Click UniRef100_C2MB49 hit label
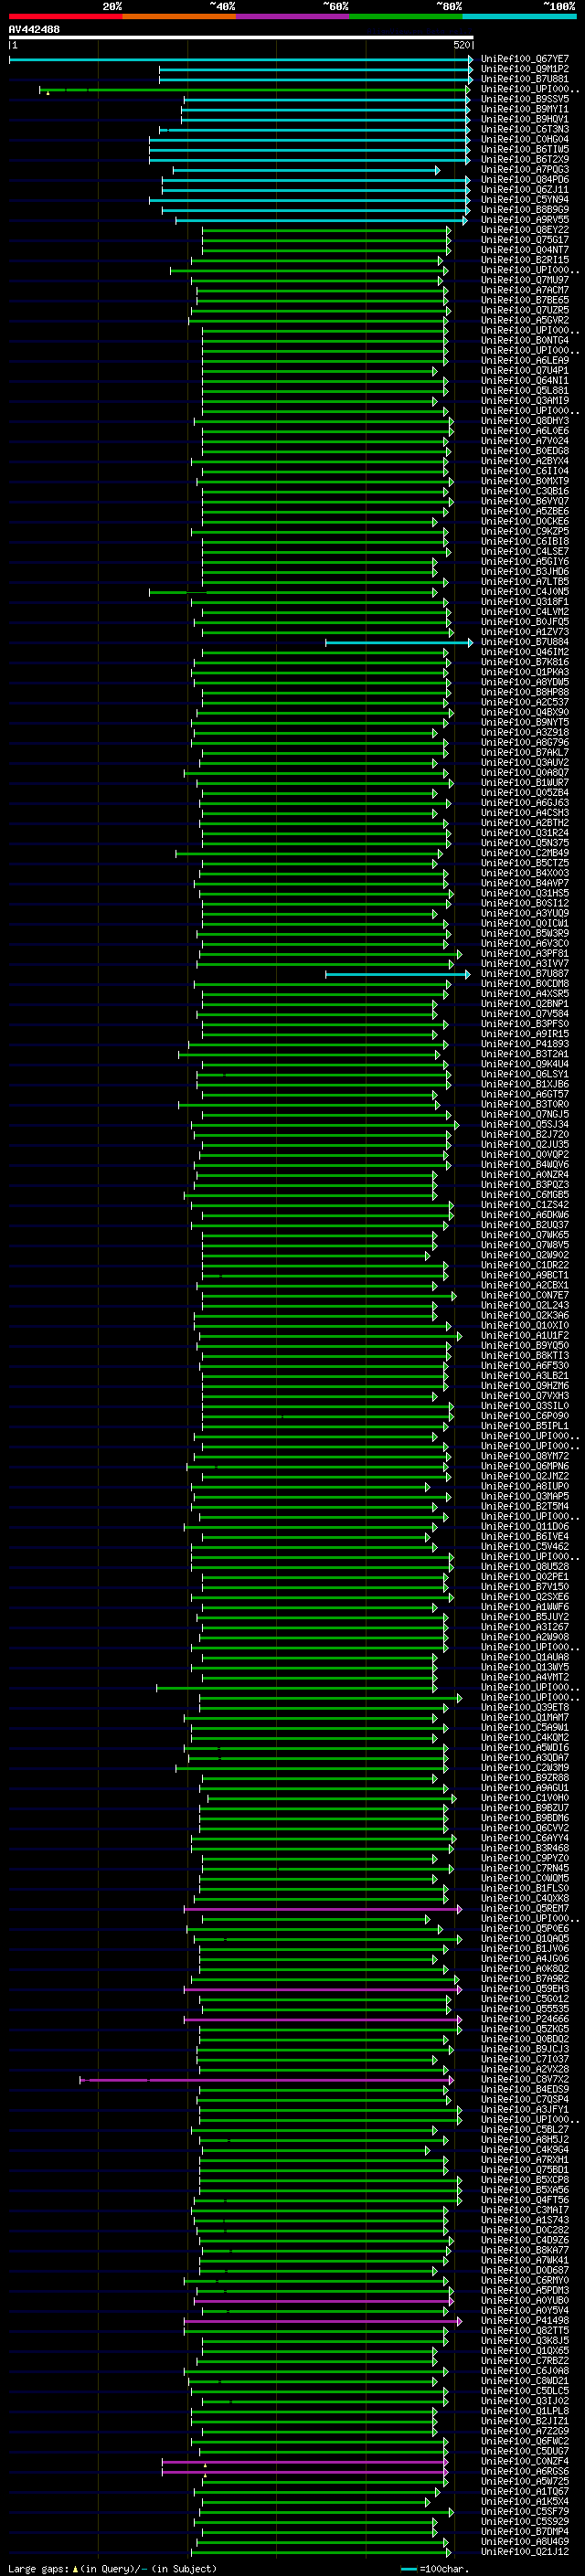This screenshot has height=2576, width=585. (x=525, y=854)
